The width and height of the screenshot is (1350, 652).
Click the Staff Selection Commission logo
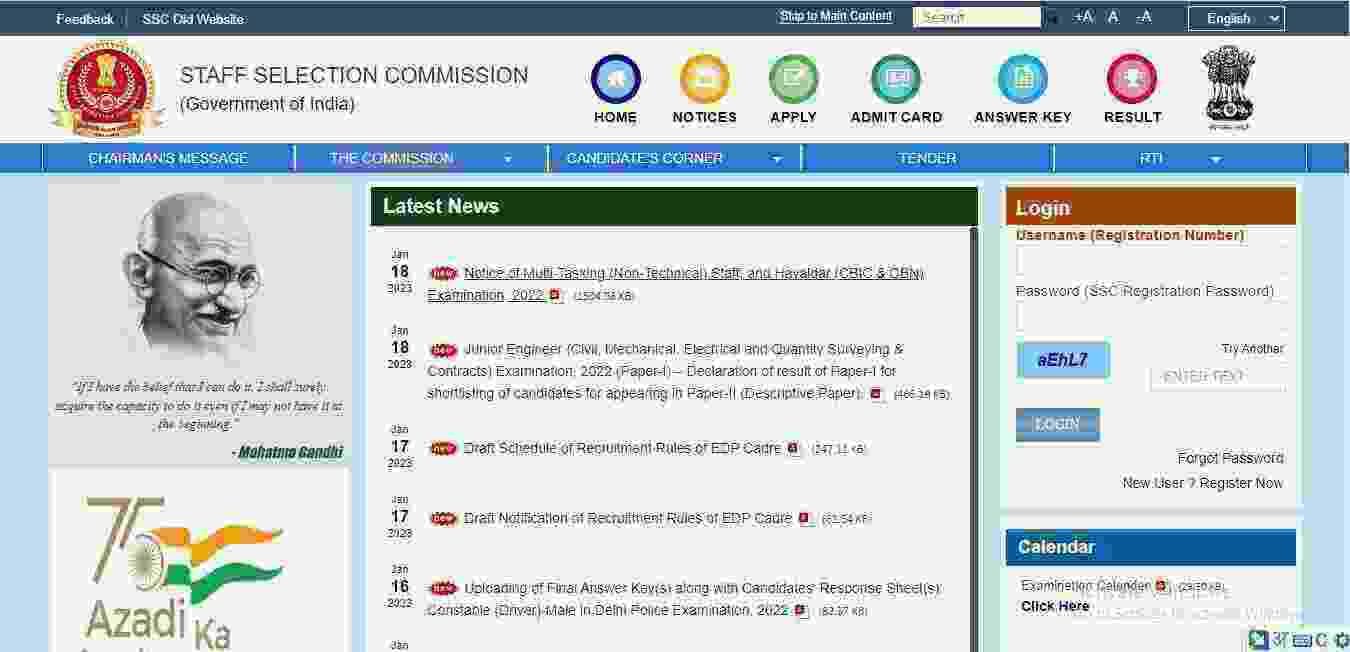(107, 88)
